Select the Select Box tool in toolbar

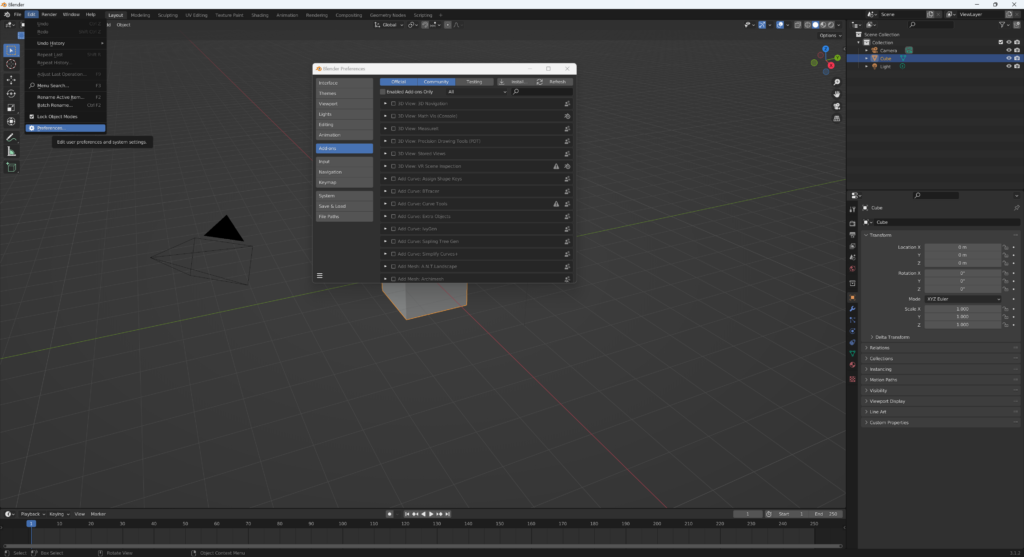coord(11,50)
